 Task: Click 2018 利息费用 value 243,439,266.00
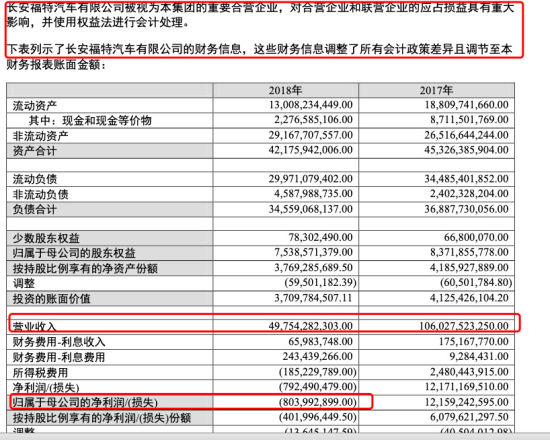click(x=317, y=356)
